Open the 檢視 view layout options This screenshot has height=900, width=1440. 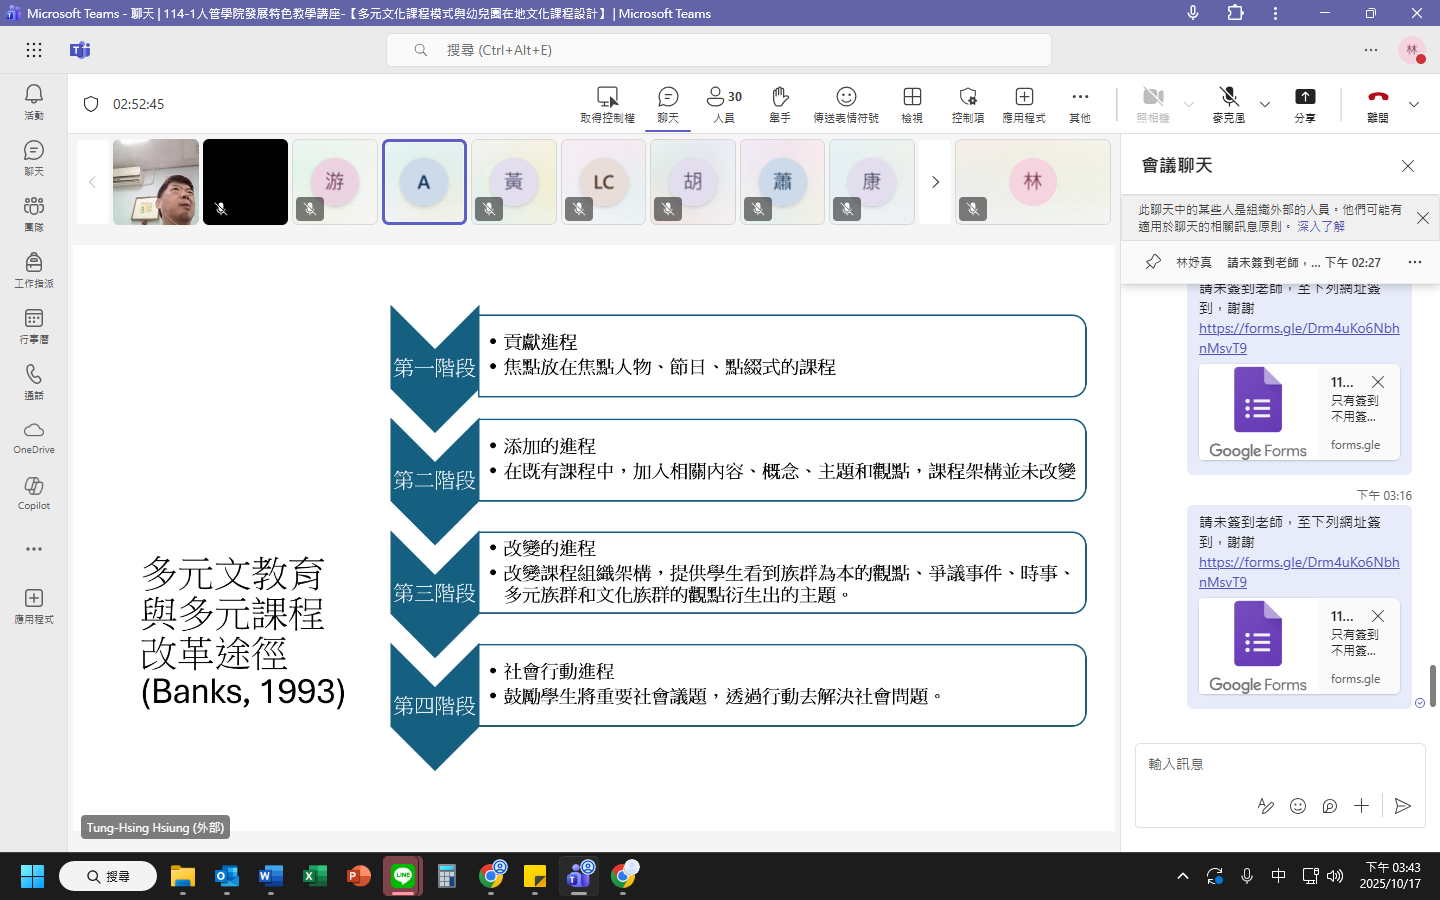[912, 103]
